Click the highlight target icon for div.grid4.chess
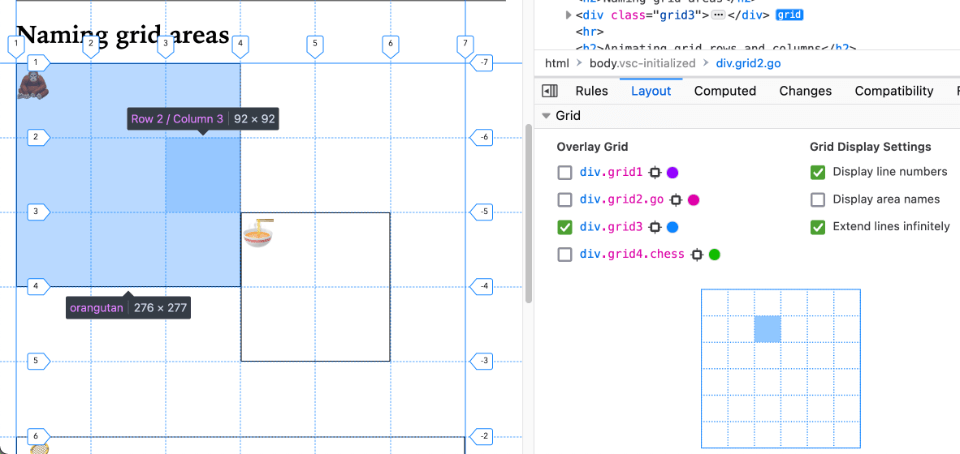Viewport: 960px width, 454px height. (x=696, y=255)
